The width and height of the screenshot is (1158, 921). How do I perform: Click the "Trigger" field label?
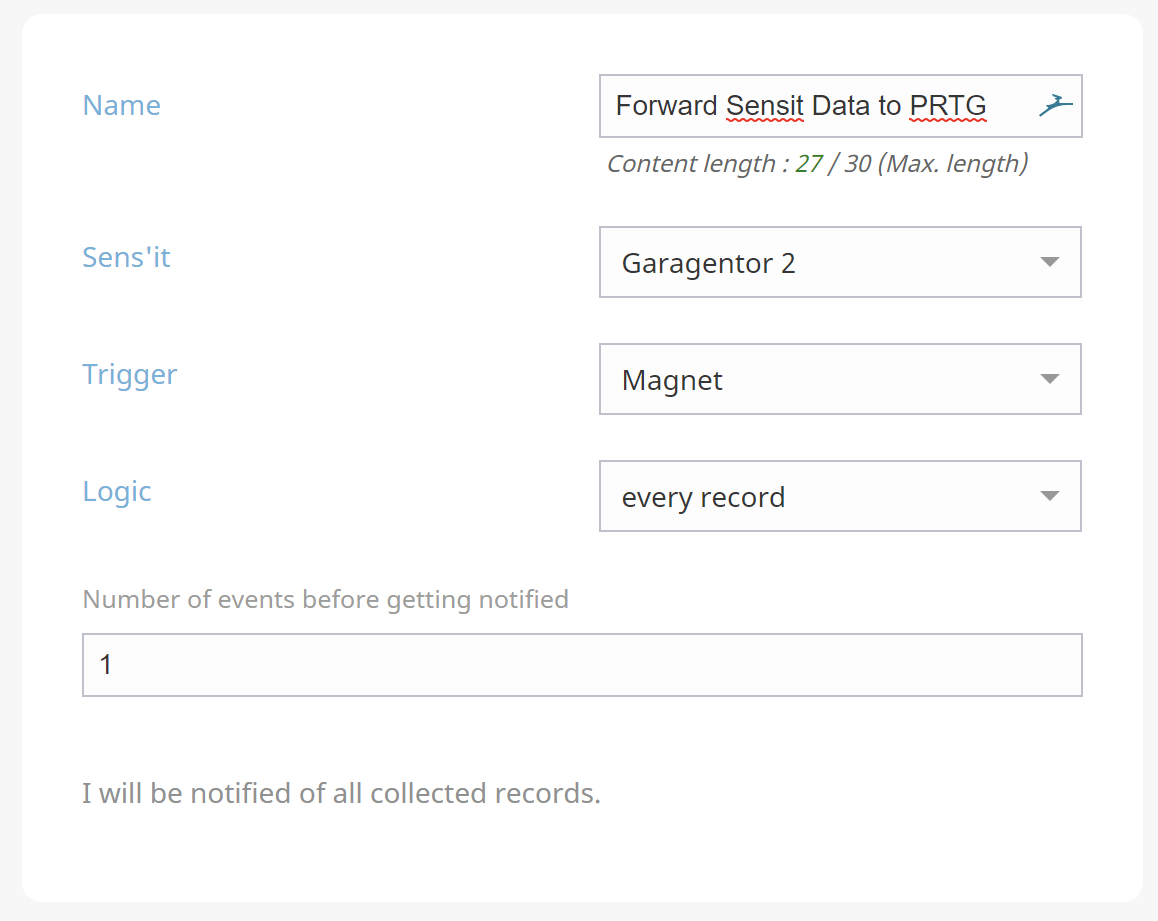(130, 374)
